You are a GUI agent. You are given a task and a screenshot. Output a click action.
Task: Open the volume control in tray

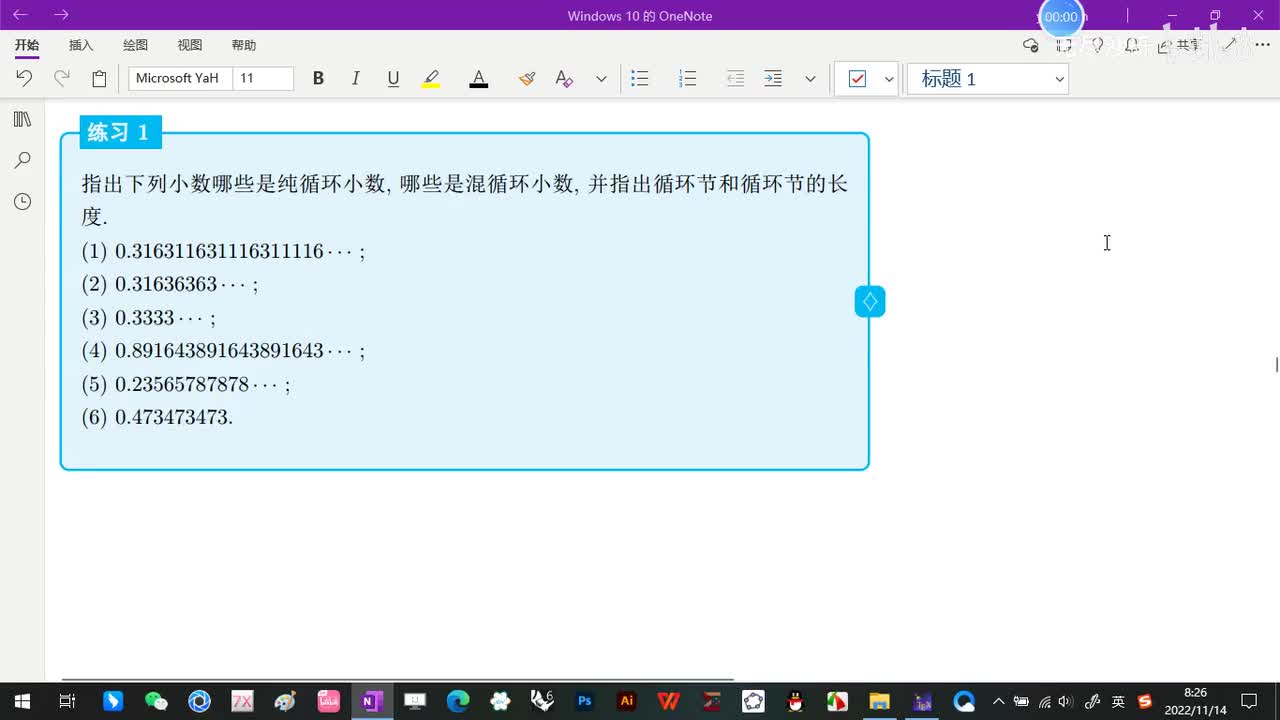[1066, 701]
